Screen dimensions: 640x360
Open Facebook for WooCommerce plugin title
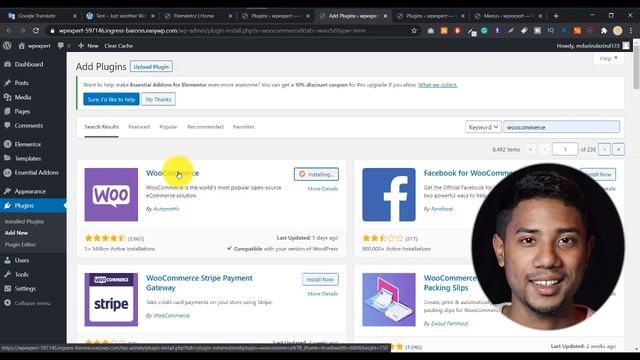pos(468,173)
